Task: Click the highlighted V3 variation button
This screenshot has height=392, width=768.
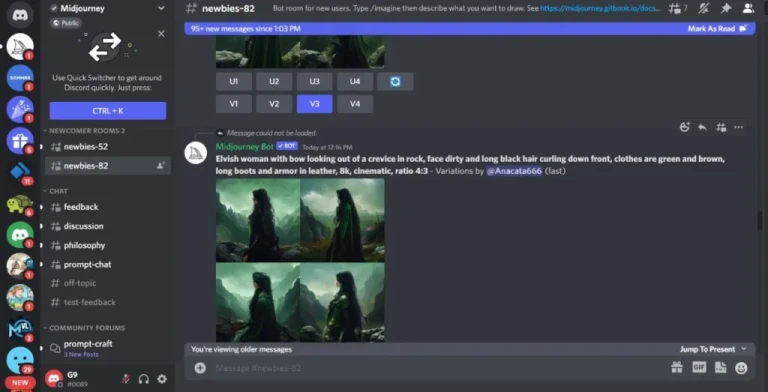Action: 314,104
